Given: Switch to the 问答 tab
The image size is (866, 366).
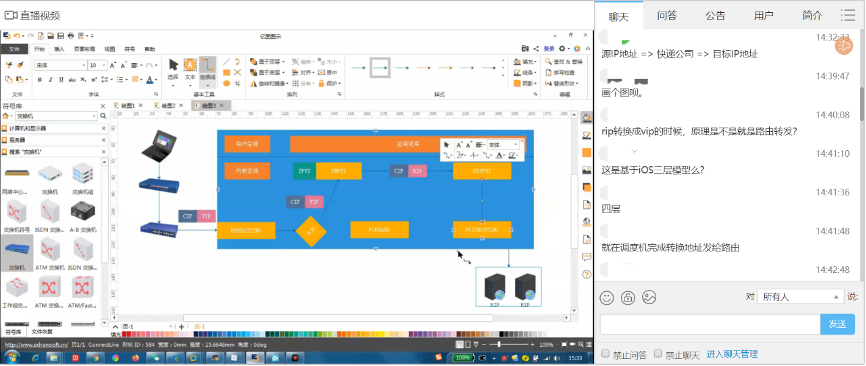Looking at the screenshot, I should pos(667,15).
